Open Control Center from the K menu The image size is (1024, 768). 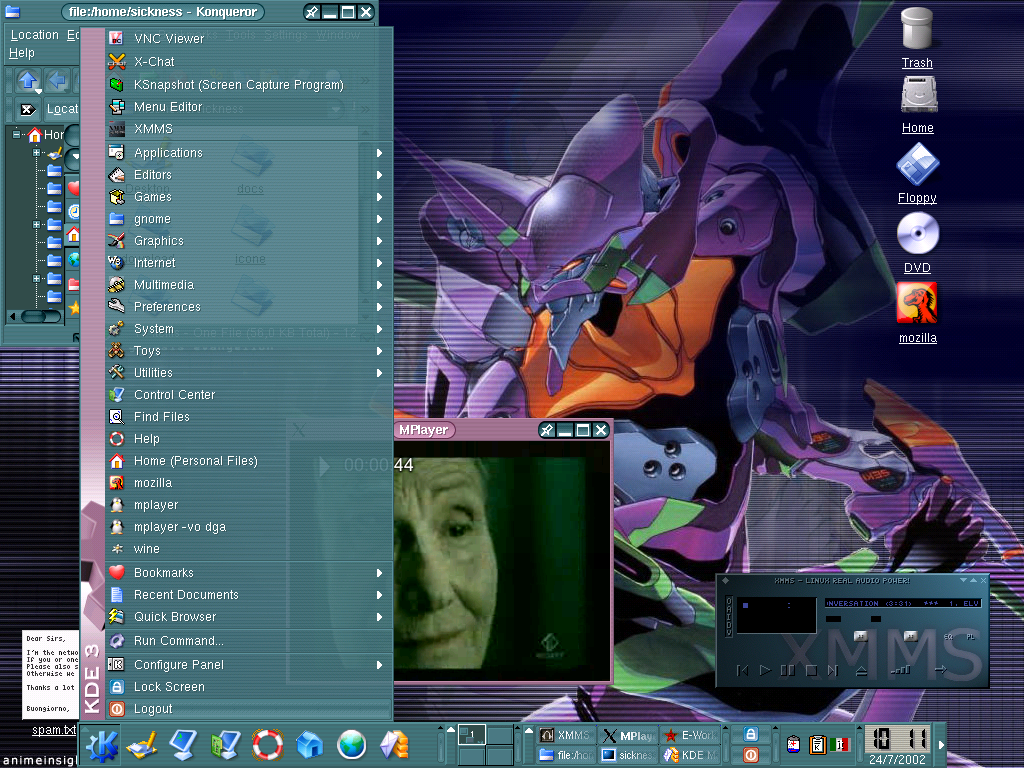[x=248, y=394]
